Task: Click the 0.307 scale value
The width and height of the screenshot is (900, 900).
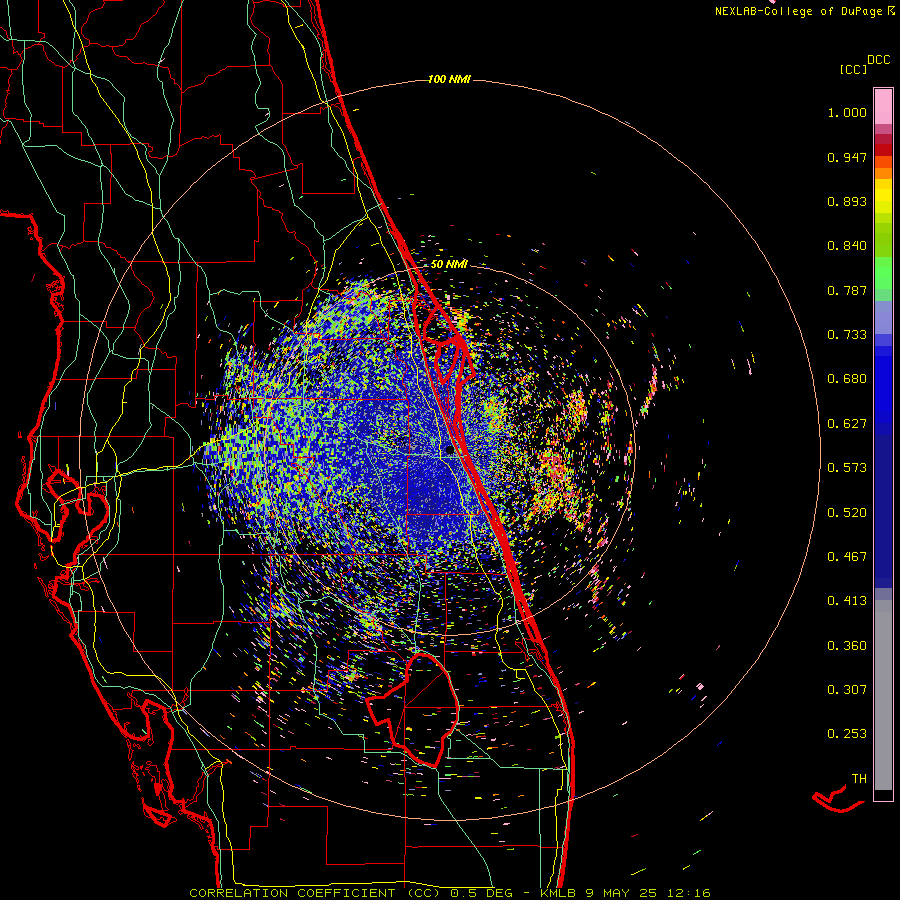Action: pos(847,690)
